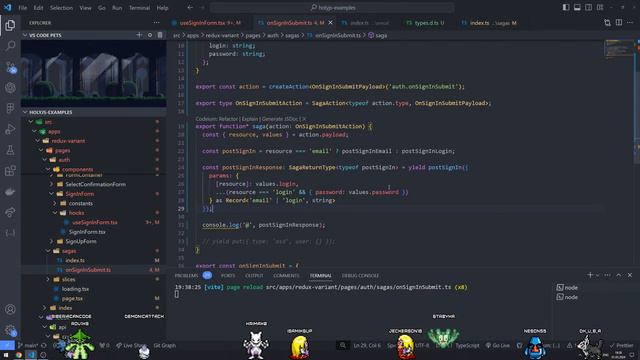Click Ln 29, Col 6 in status bar
The image size is (640, 360).
click(367, 345)
